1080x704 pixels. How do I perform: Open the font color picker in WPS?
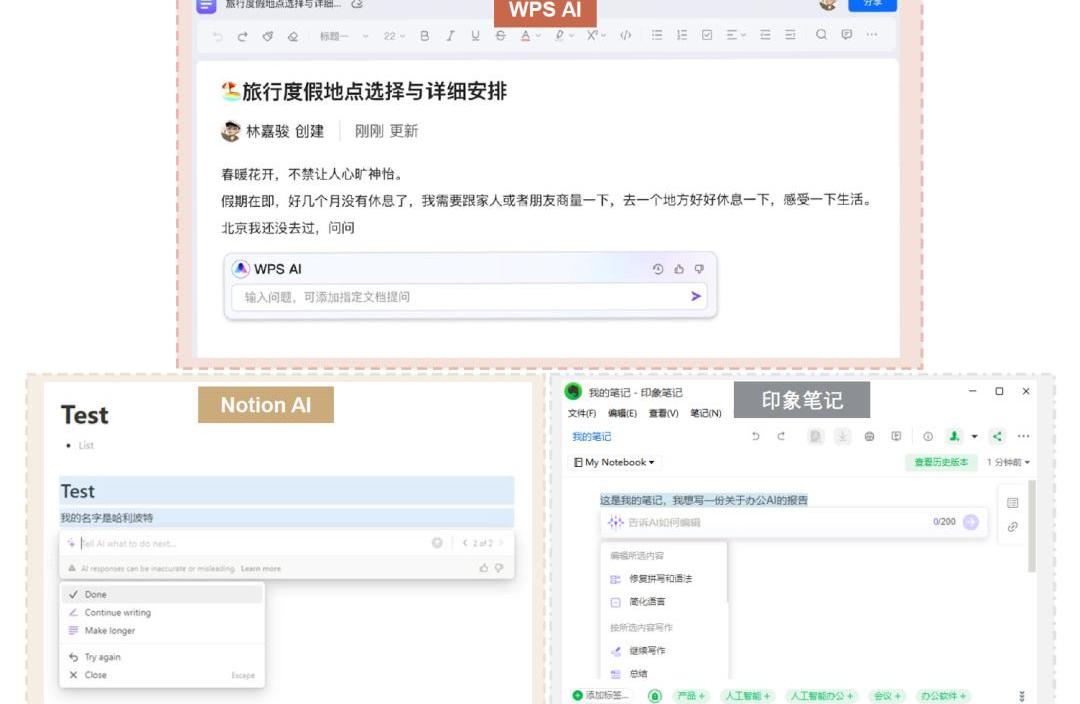pos(530,35)
